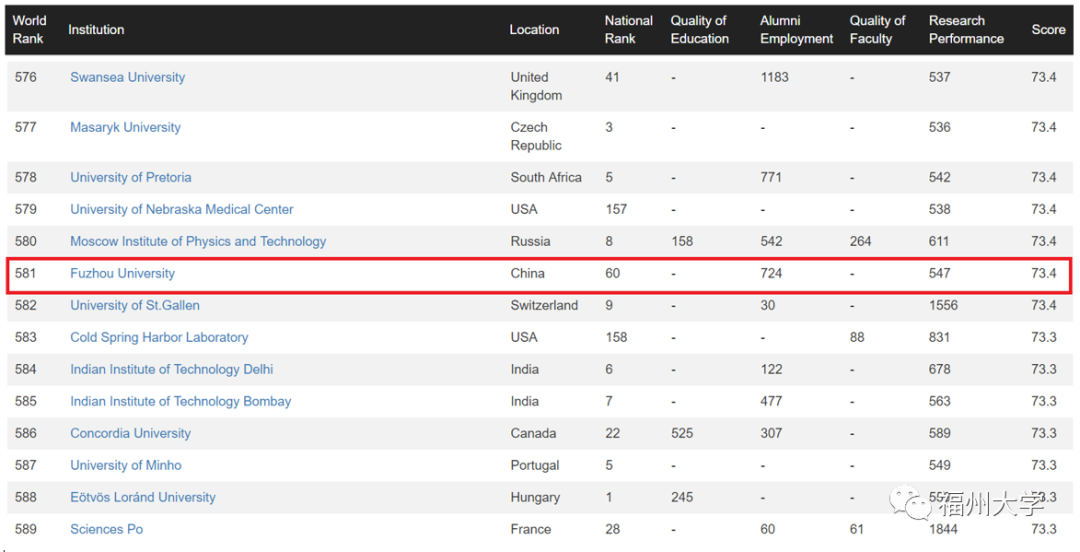Select the France location cell

click(530, 529)
